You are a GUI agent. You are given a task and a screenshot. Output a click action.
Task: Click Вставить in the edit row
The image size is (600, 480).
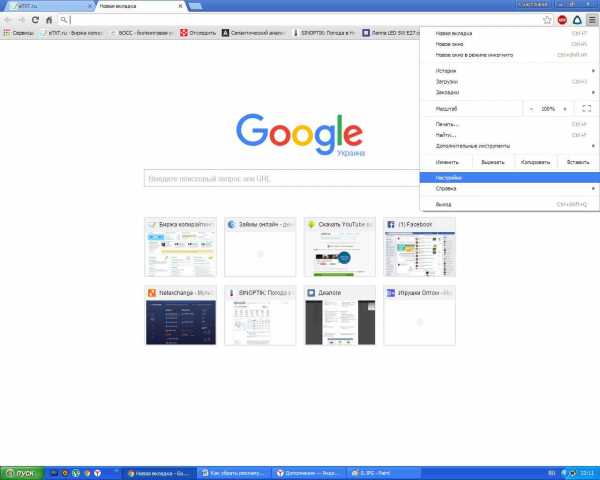[578, 162]
